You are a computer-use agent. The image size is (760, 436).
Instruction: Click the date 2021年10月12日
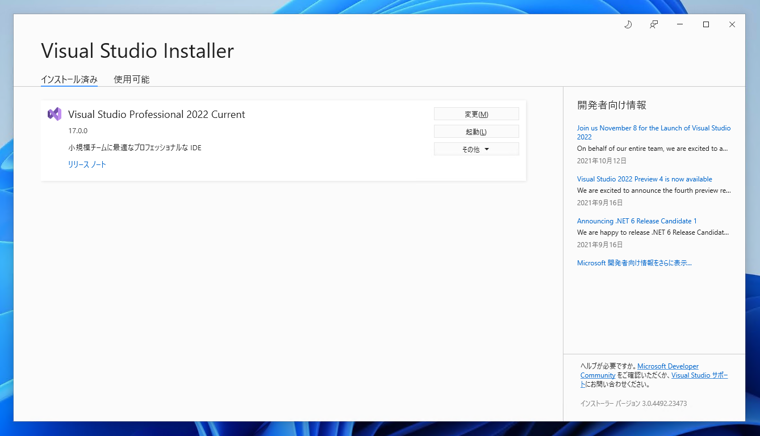coord(602,161)
